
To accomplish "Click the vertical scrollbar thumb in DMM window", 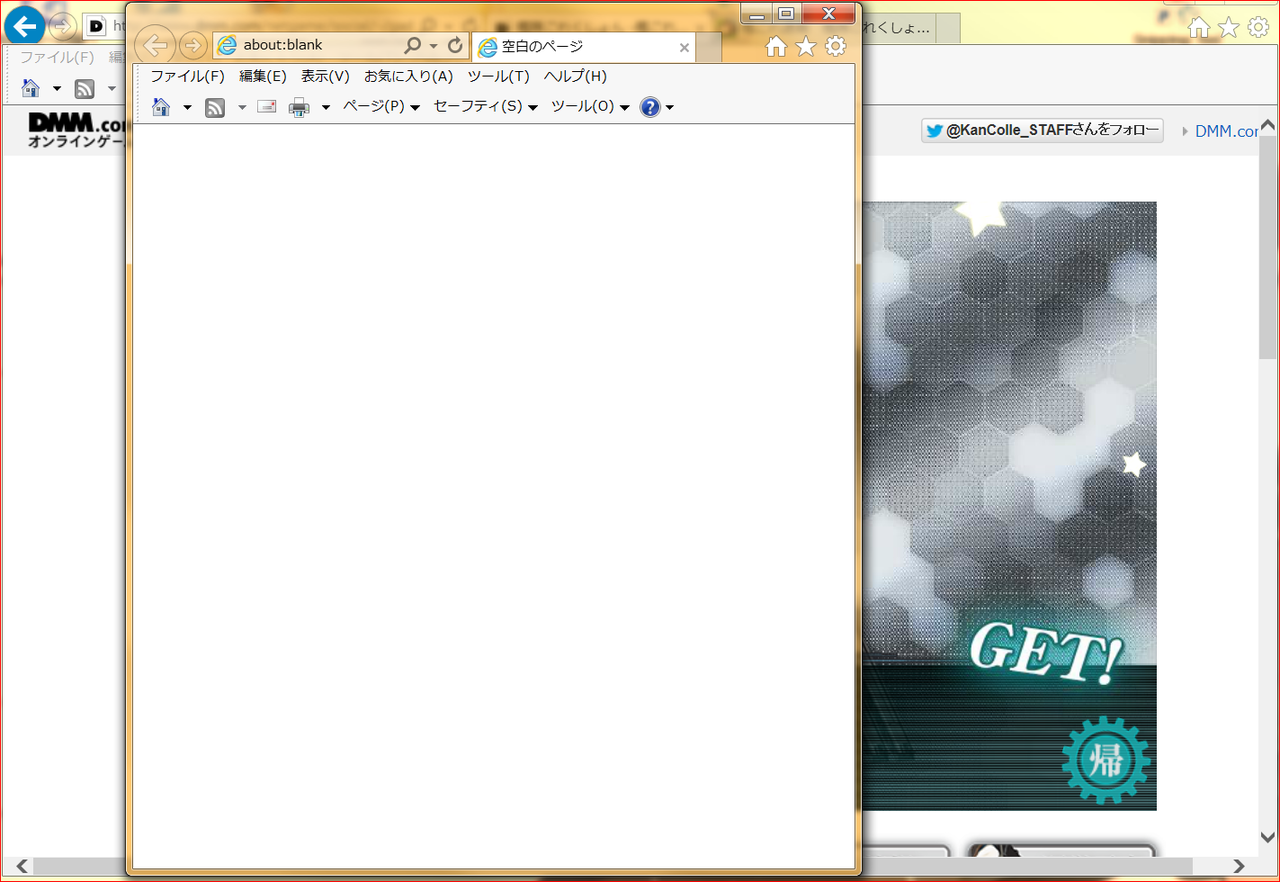I will (1268, 248).
